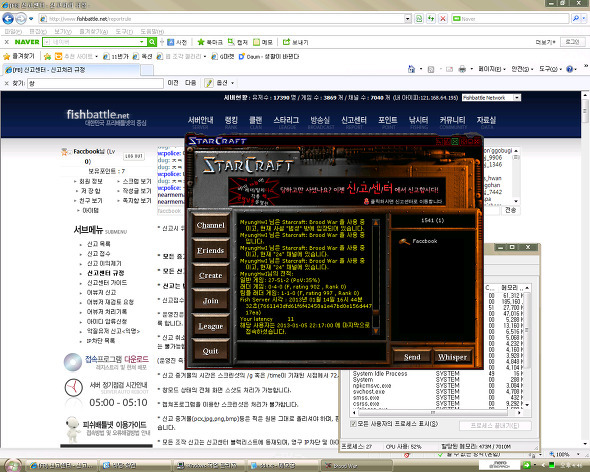Click the Naver toolbar green search magnifier
Viewport: 590px width, 472px height.
click(x=152, y=42)
